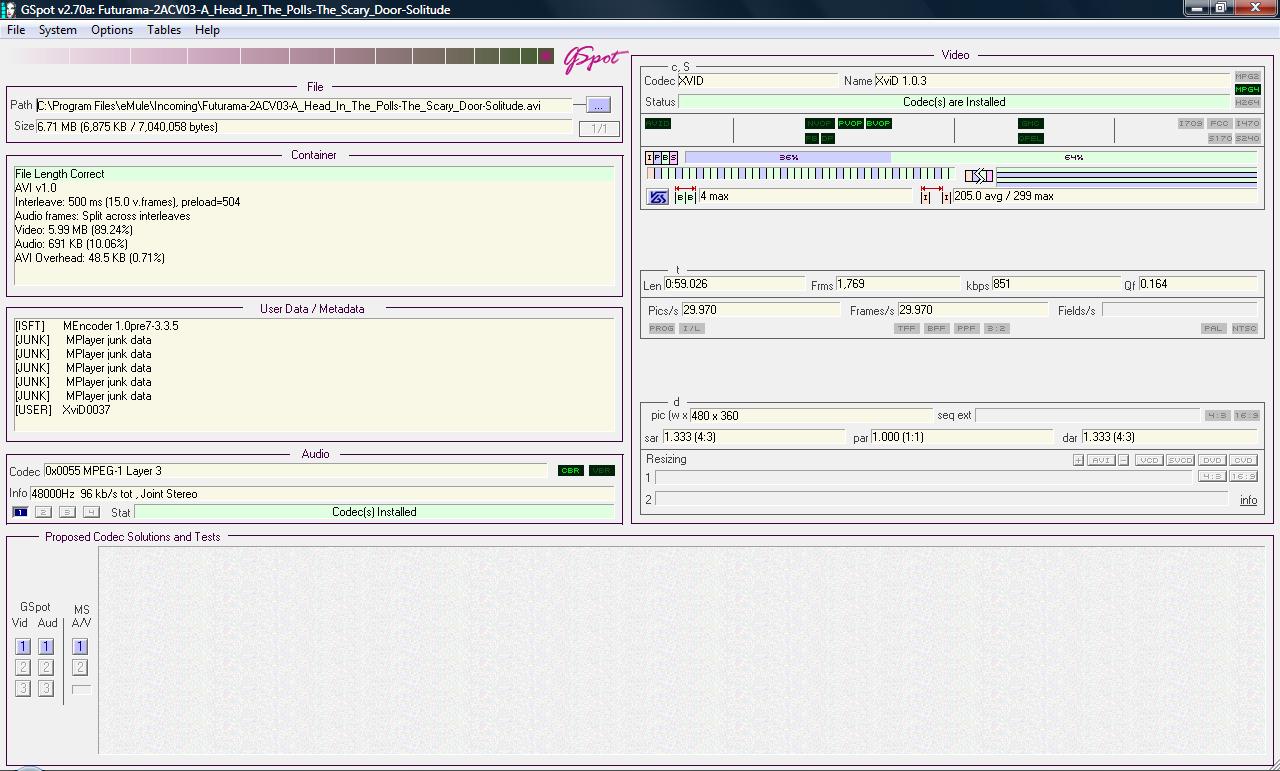Click the B-frame distance marker icon
1280x771 pixels.
(685, 196)
